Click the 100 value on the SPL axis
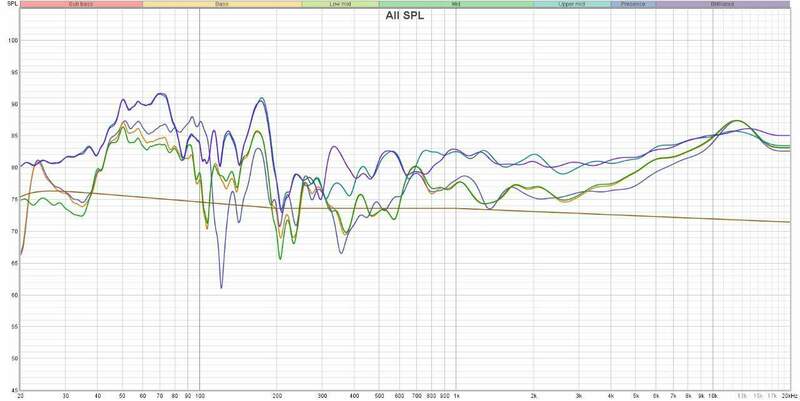Screen dimensions: 800x401 [x=12, y=41]
